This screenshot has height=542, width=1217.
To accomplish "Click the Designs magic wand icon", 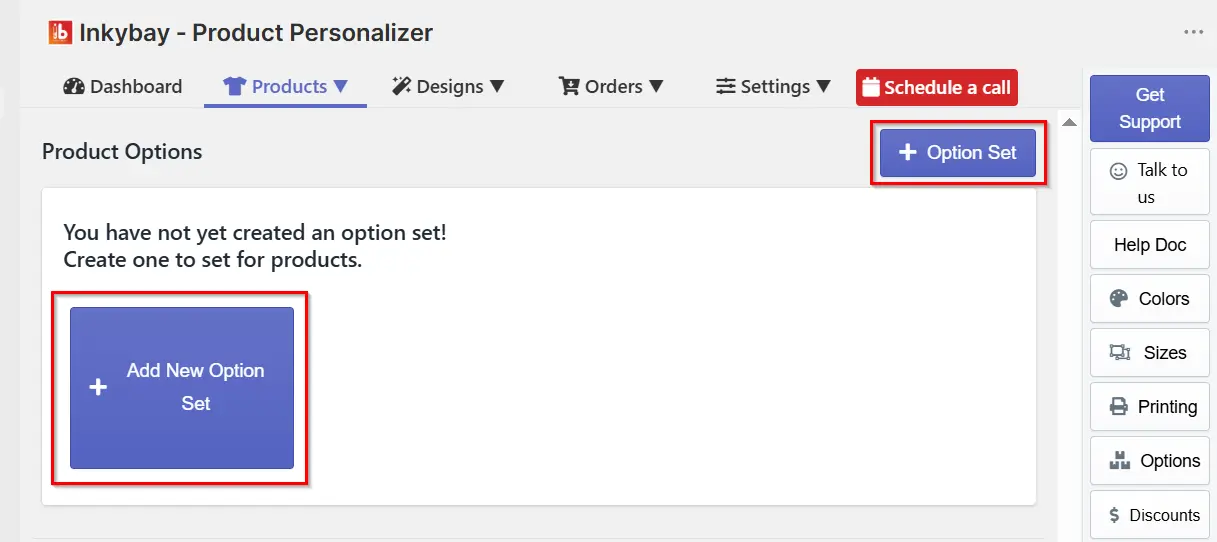I will pos(402,86).
